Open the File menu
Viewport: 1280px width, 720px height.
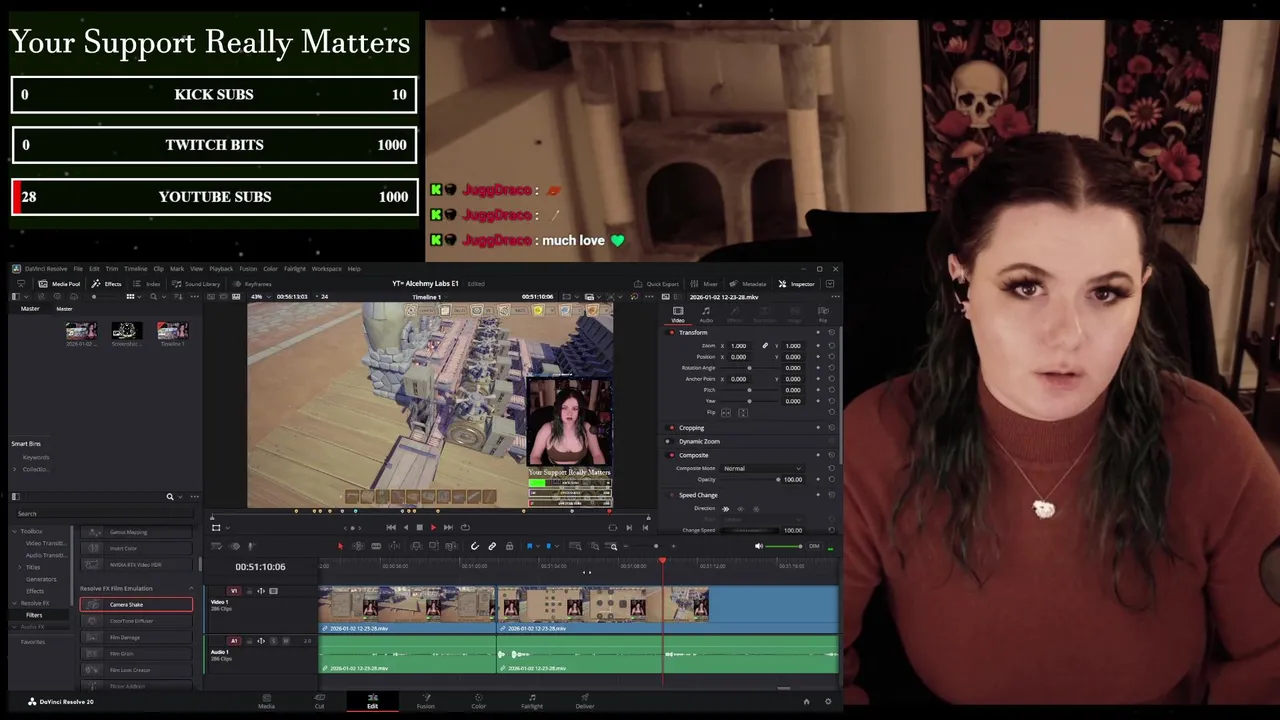coord(78,269)
